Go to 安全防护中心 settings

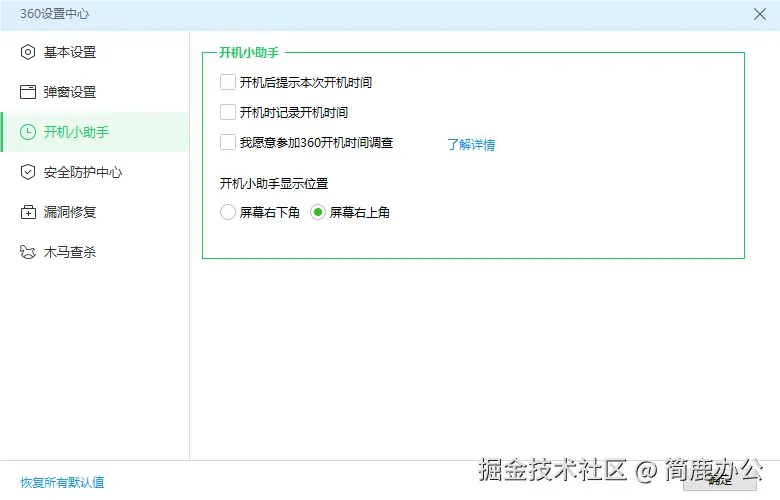click(83, 172)
